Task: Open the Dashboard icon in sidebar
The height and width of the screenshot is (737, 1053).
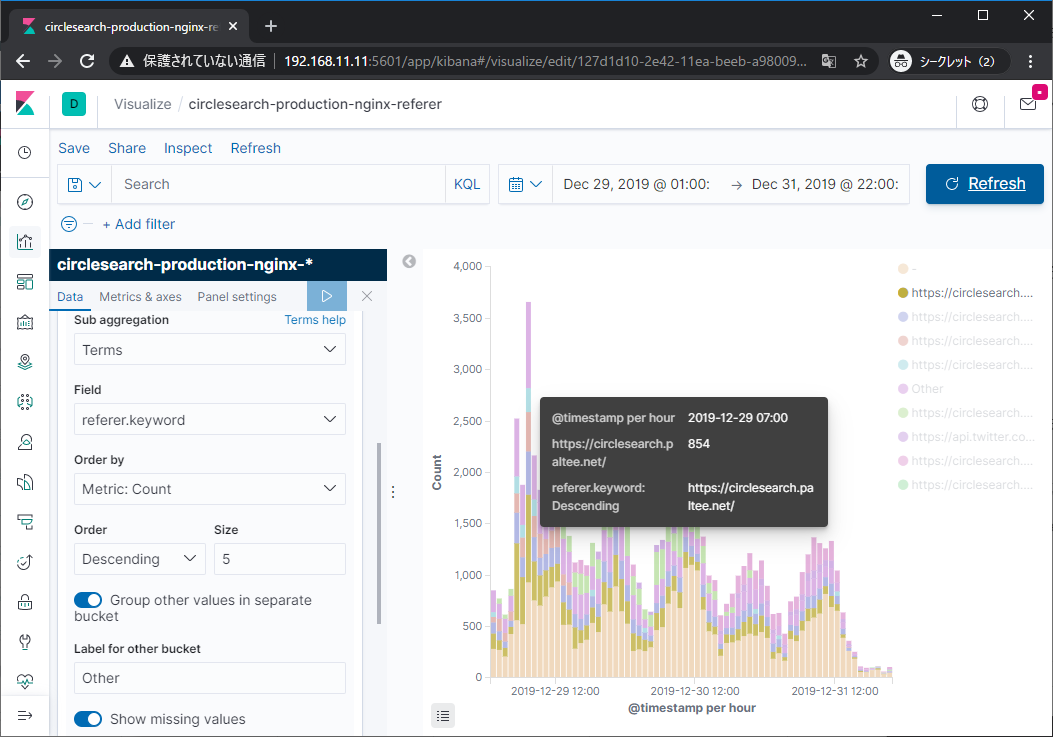Action: tap(25, 282)
